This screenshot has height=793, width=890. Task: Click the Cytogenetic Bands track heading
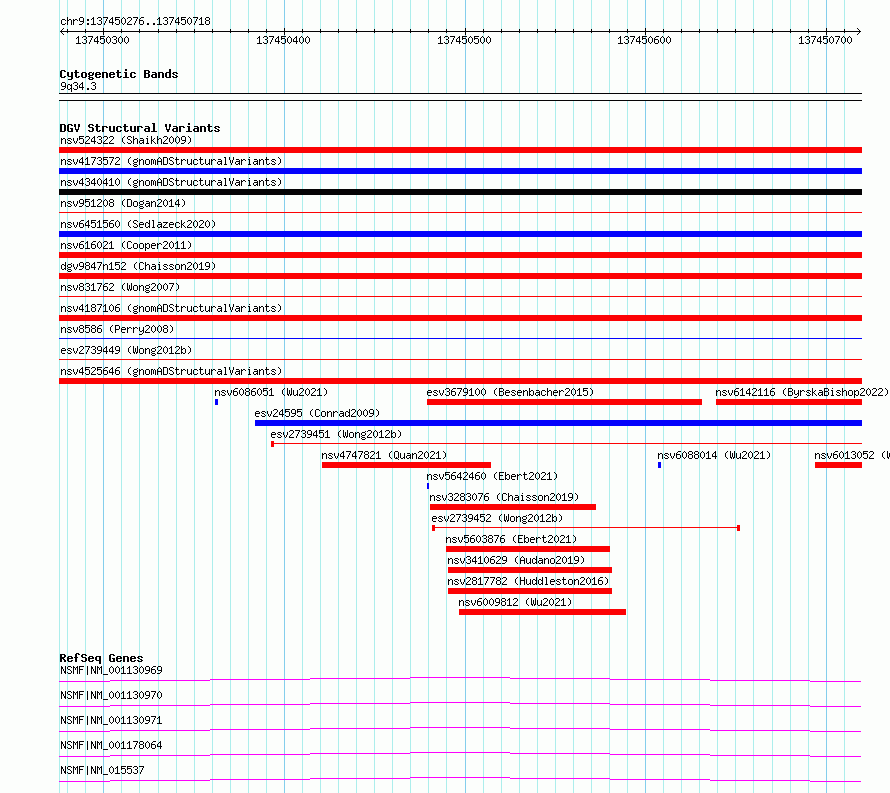[x=119, y=74]
